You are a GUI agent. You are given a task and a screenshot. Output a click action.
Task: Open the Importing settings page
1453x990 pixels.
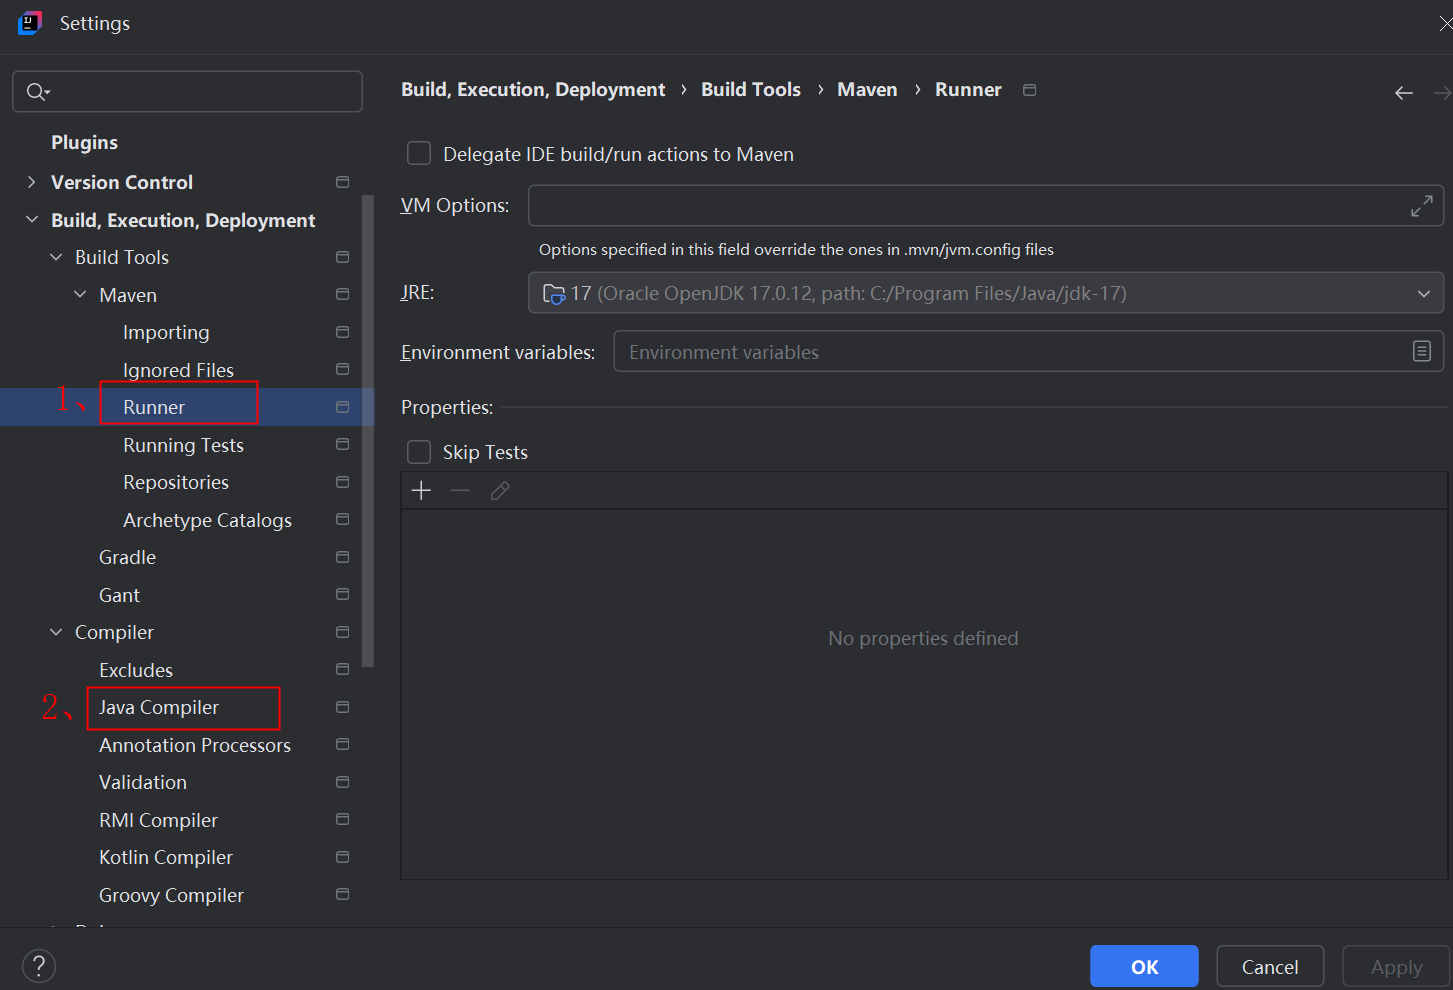166,332
